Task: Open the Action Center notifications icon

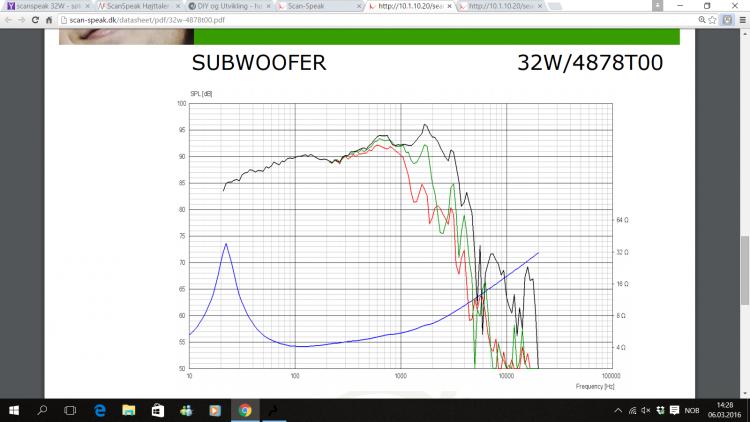Action: (x=674, y=411)
